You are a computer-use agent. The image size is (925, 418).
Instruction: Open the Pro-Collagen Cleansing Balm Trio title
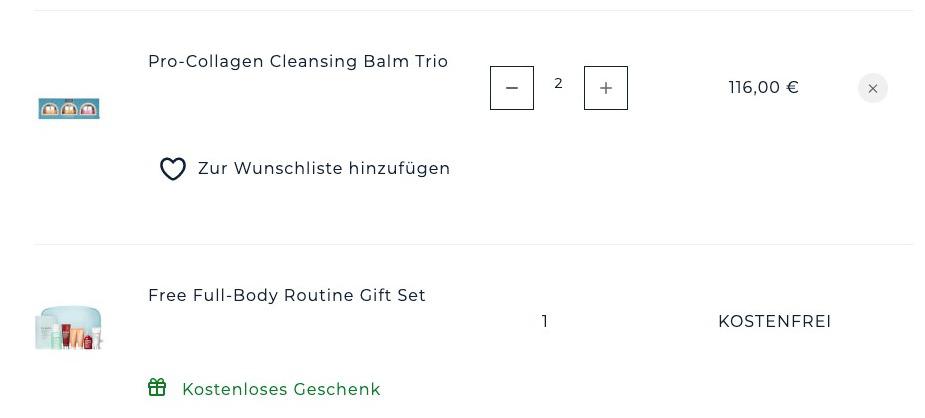click(298, 61)
